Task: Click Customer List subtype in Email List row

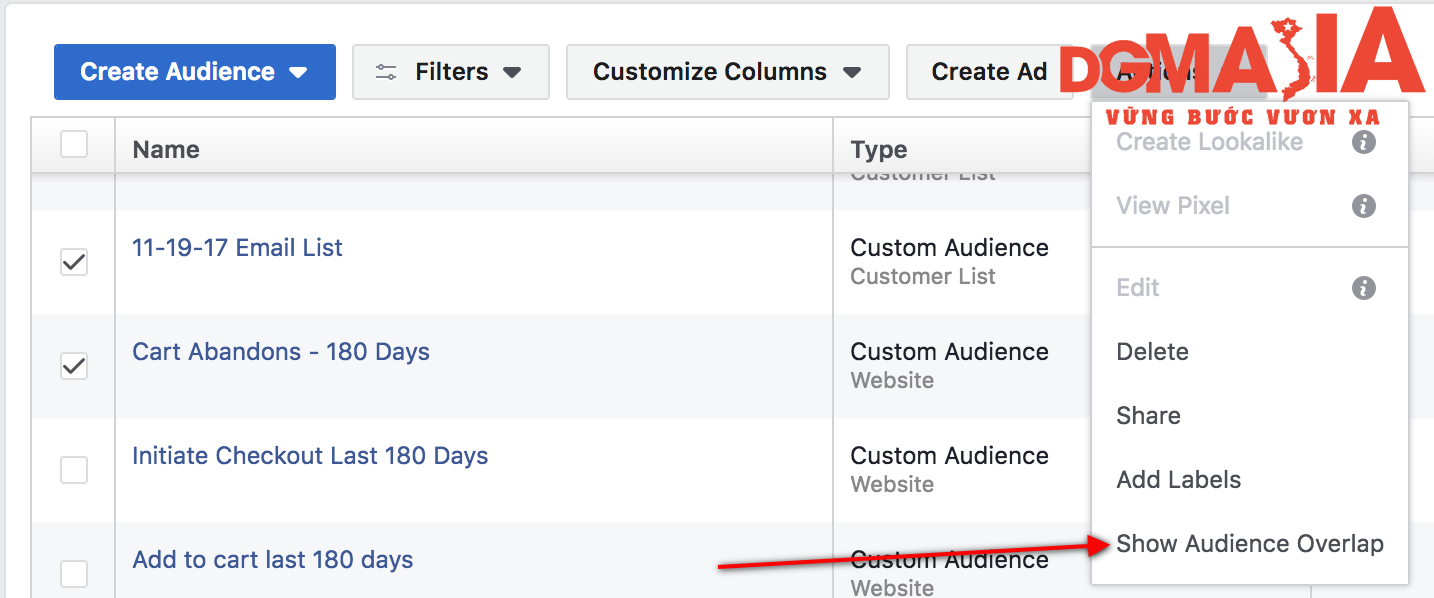Action: coord(923,276)
